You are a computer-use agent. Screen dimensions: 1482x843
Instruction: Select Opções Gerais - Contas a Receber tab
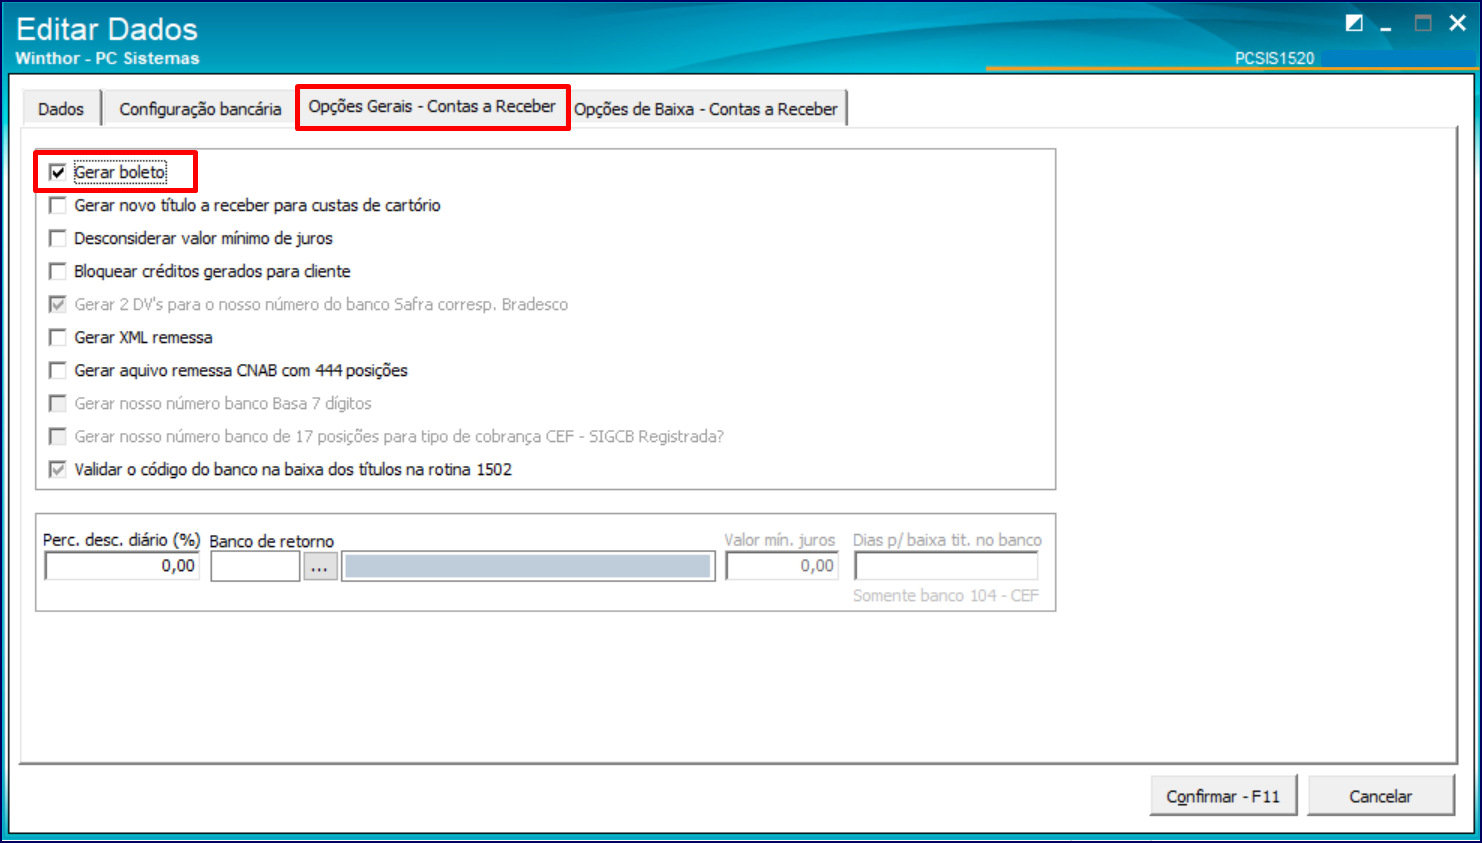coord(432,106)
